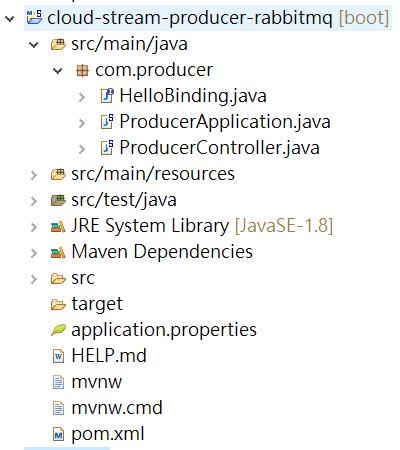Click the HelloBinding.java interface file icon

click(107, 96)
